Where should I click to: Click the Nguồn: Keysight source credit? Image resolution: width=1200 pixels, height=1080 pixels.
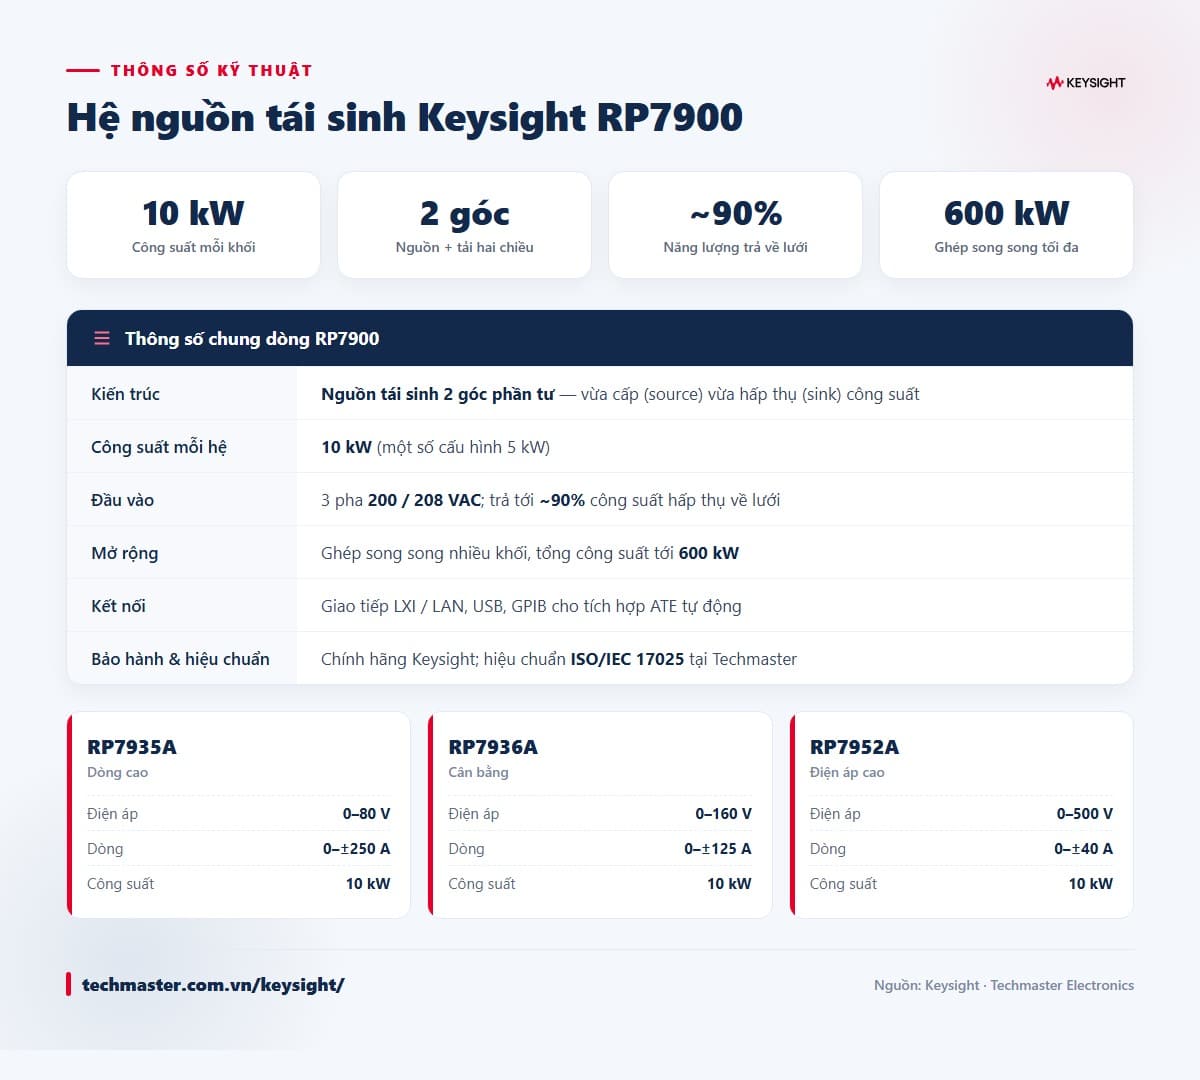pyautogui.click(x=1004, y=985)
